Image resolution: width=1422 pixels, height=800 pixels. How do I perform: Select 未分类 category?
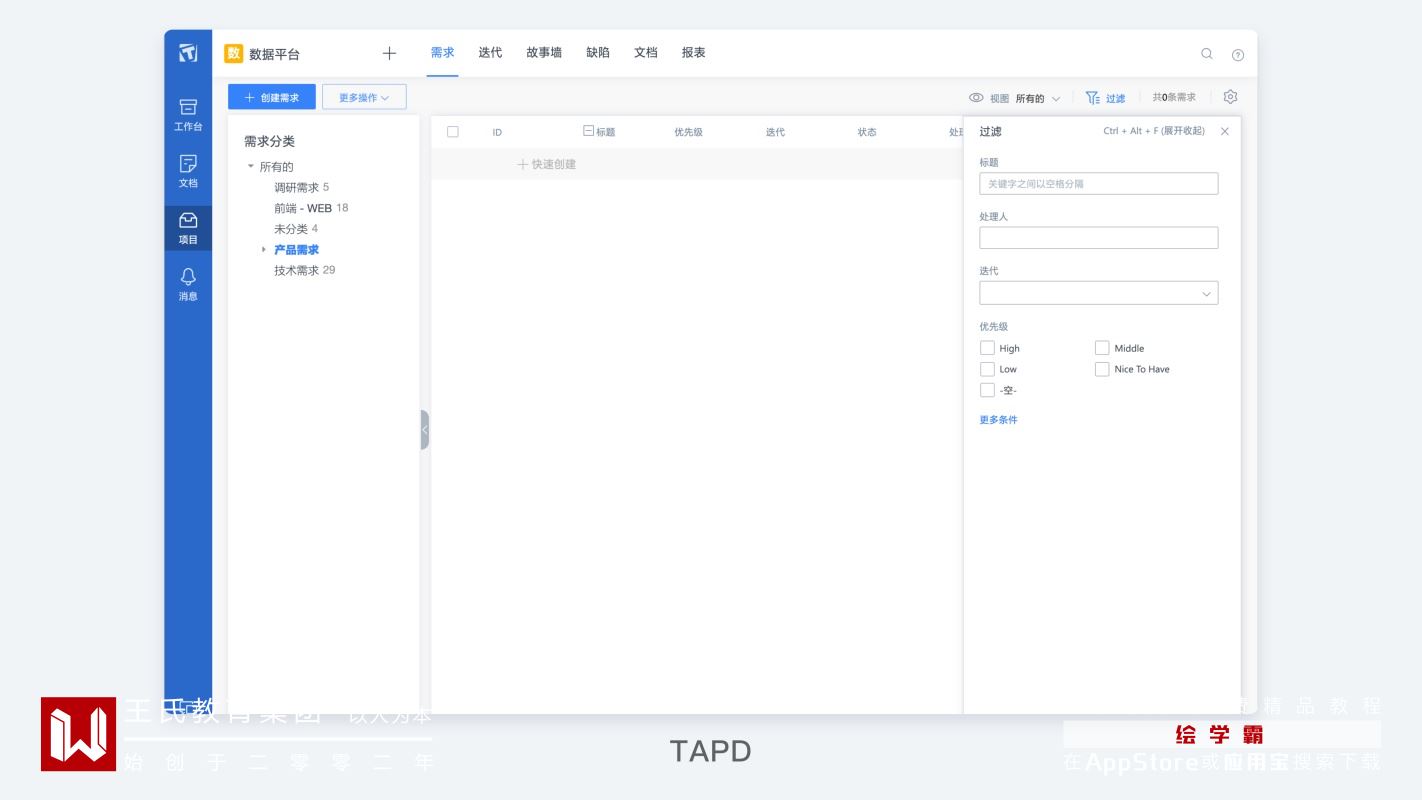(296, 229)
